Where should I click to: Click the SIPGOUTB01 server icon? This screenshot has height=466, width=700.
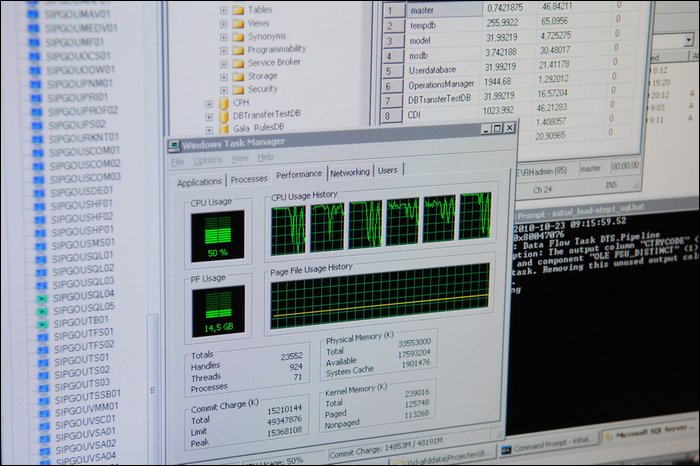[x=41, y=322]
